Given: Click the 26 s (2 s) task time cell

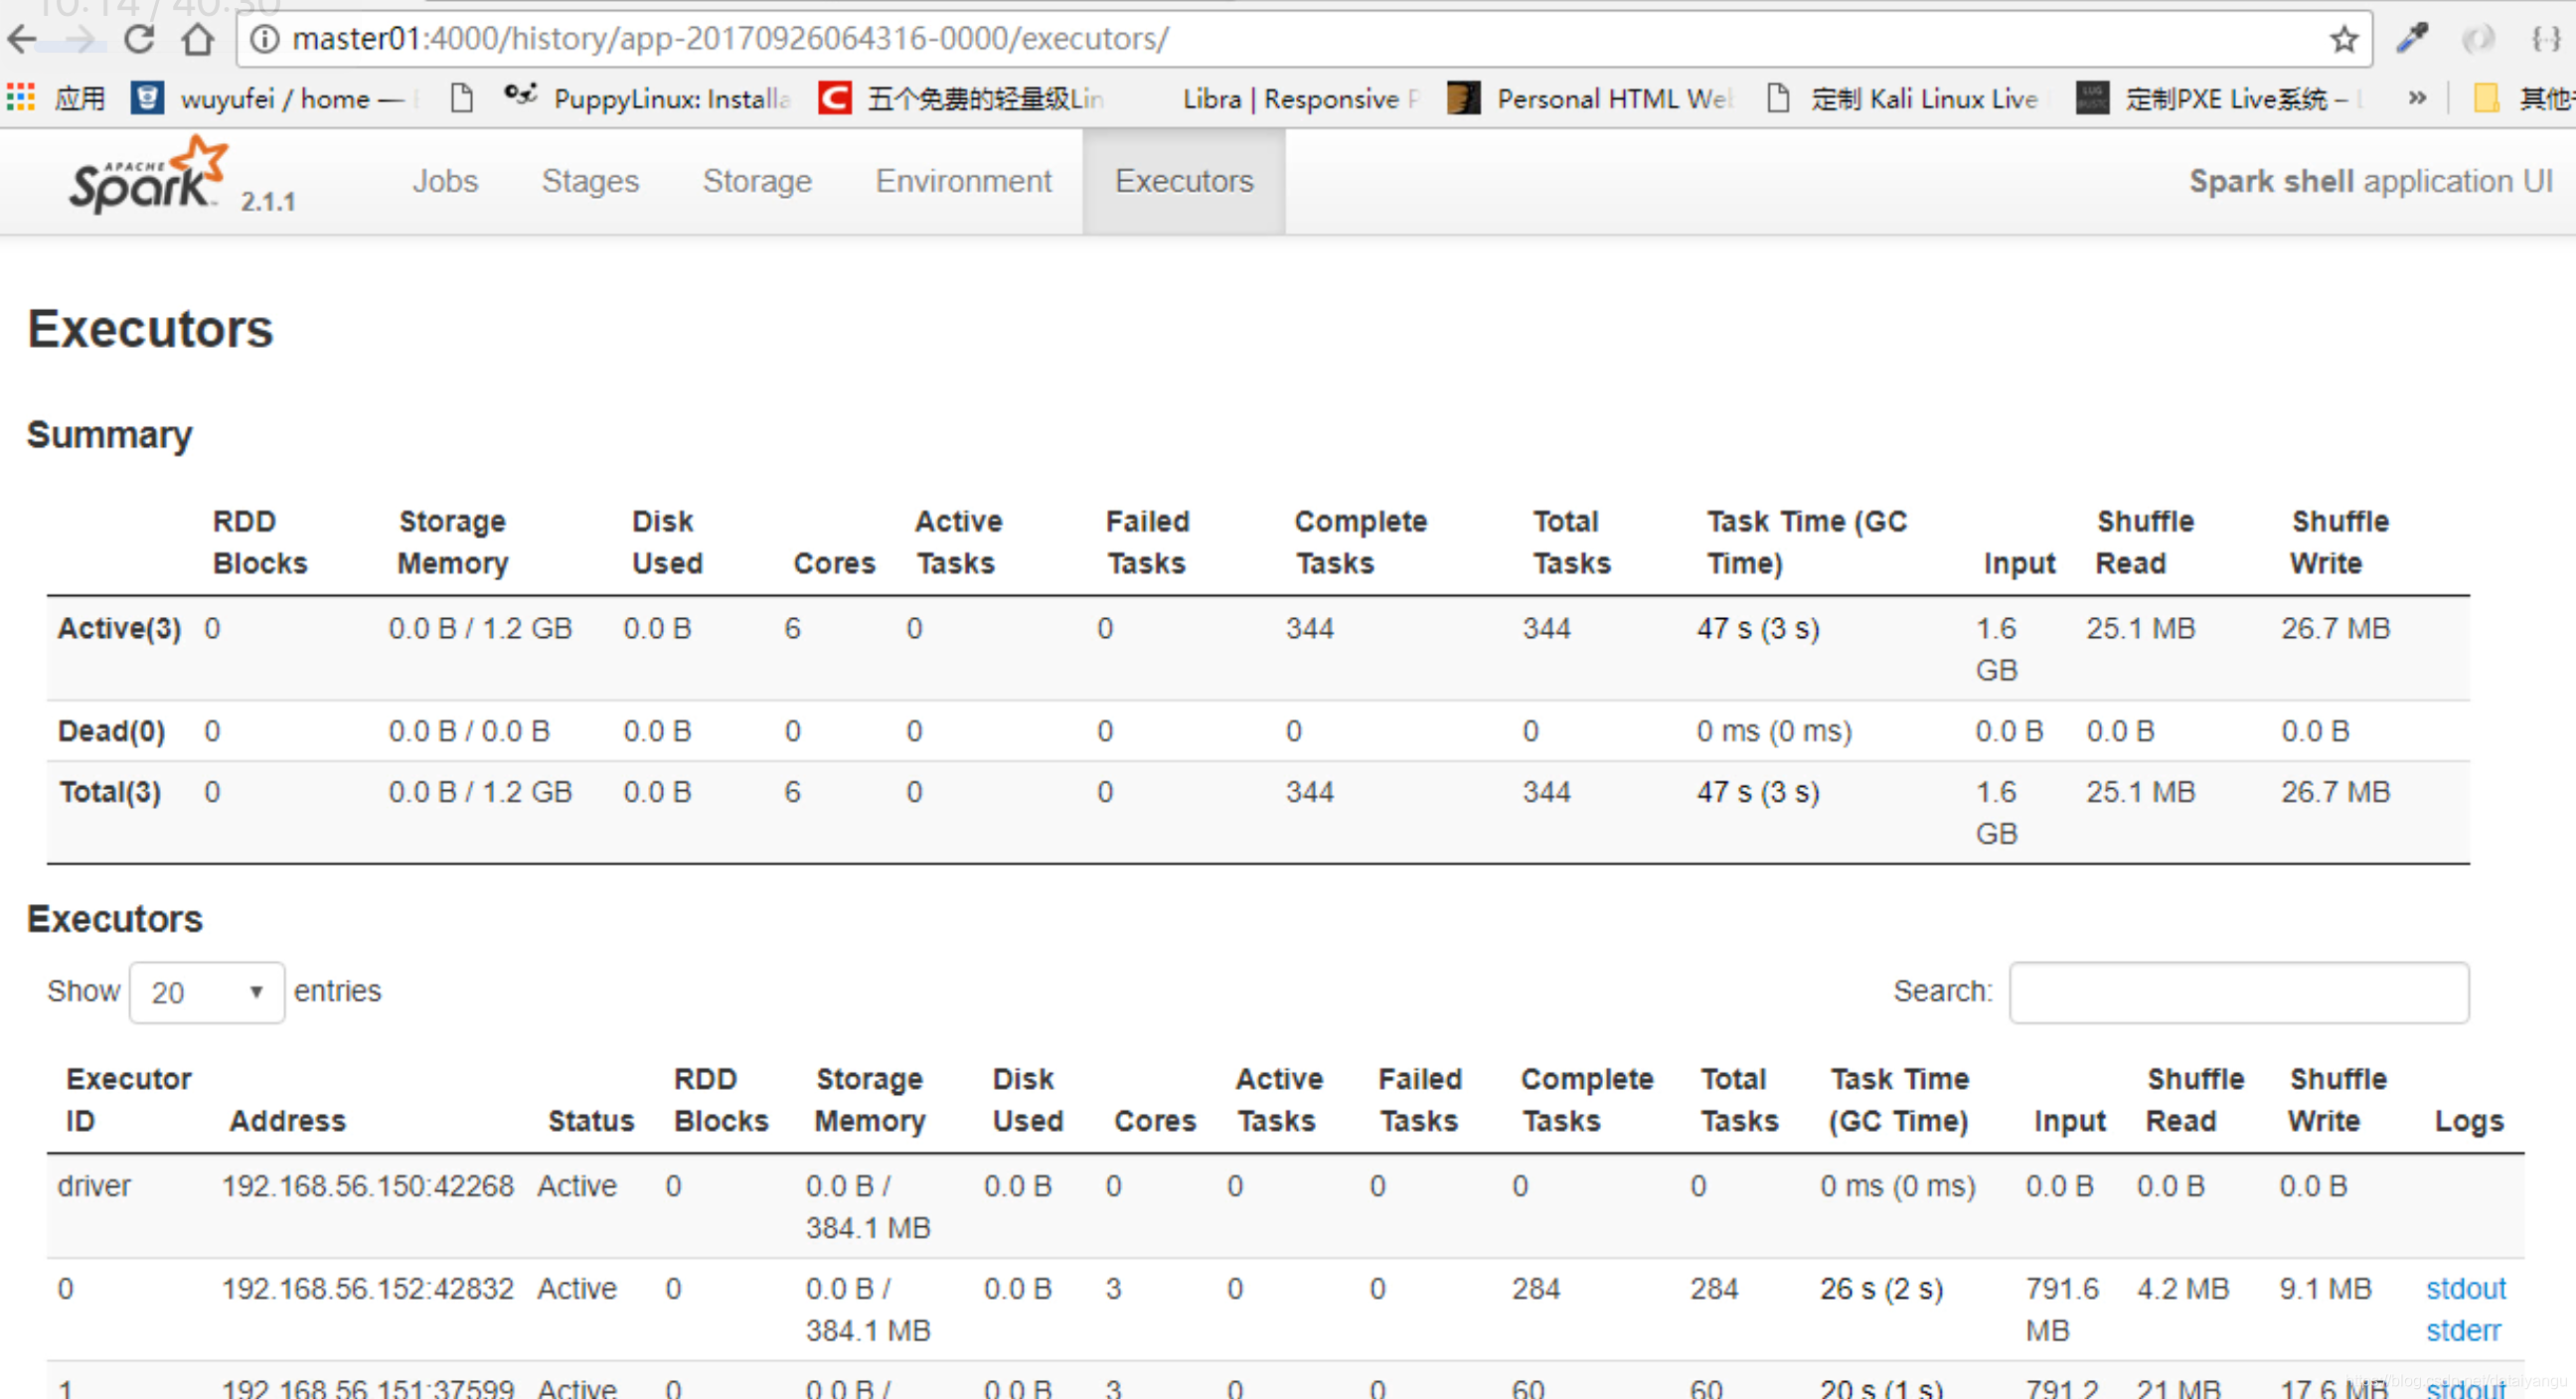Looking at the screenshot, I should 1881,1288.
